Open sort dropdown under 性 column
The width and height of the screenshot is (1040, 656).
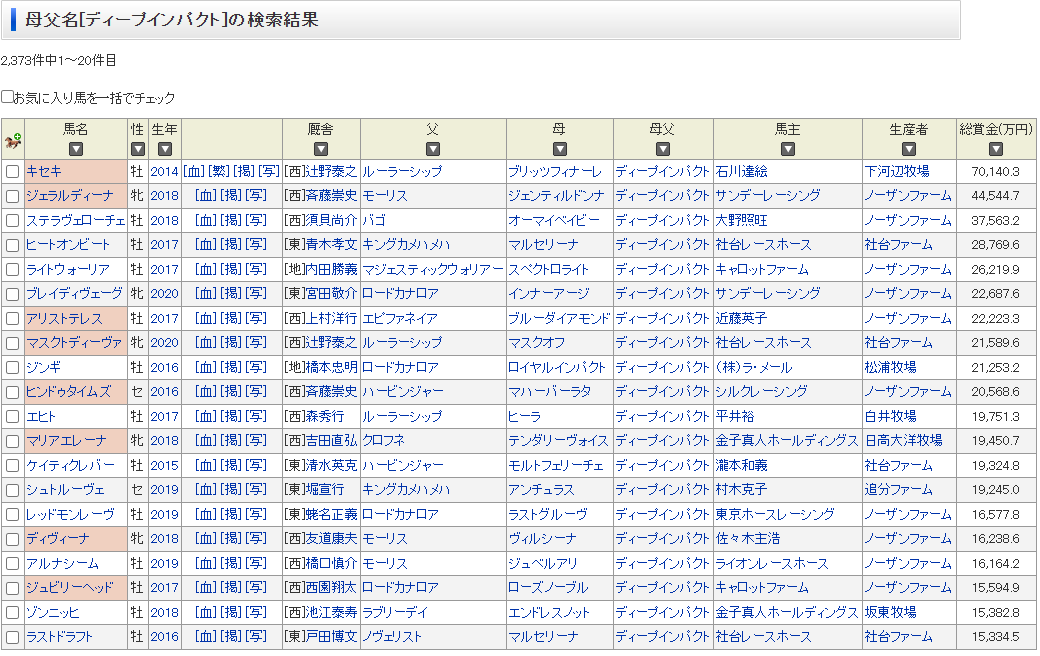(x=137, y=149)
